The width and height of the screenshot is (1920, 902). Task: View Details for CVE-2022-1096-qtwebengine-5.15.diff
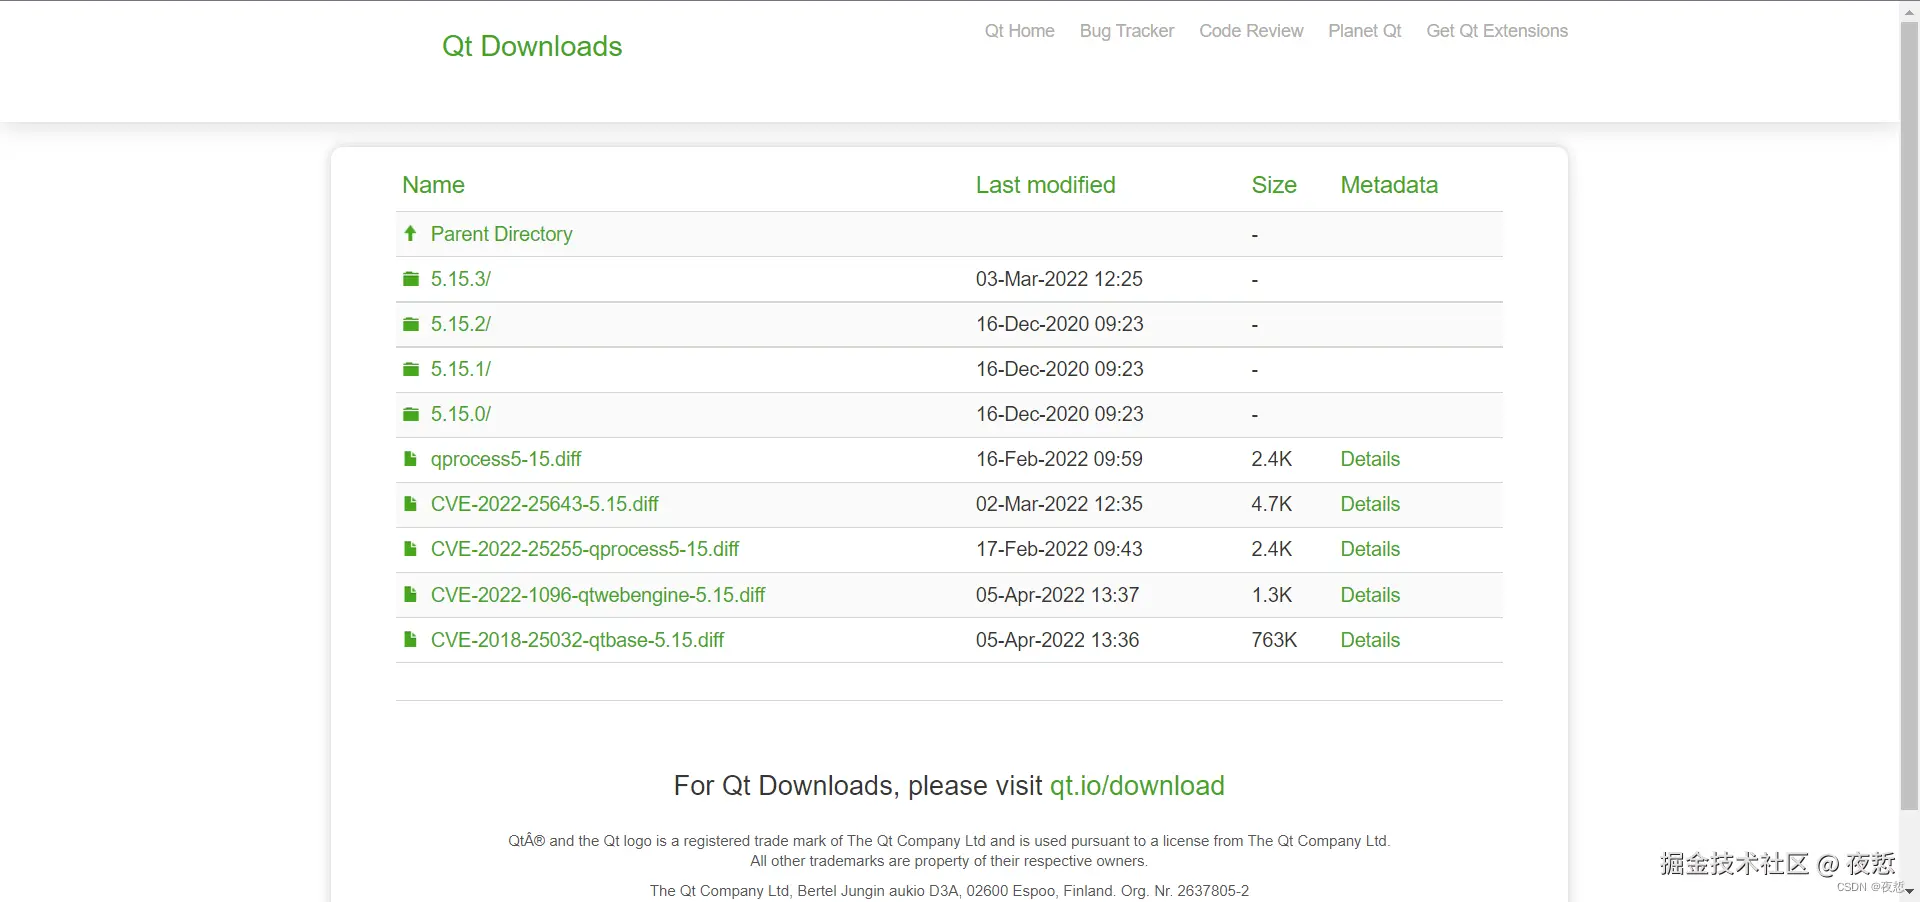pos(1370,595)
